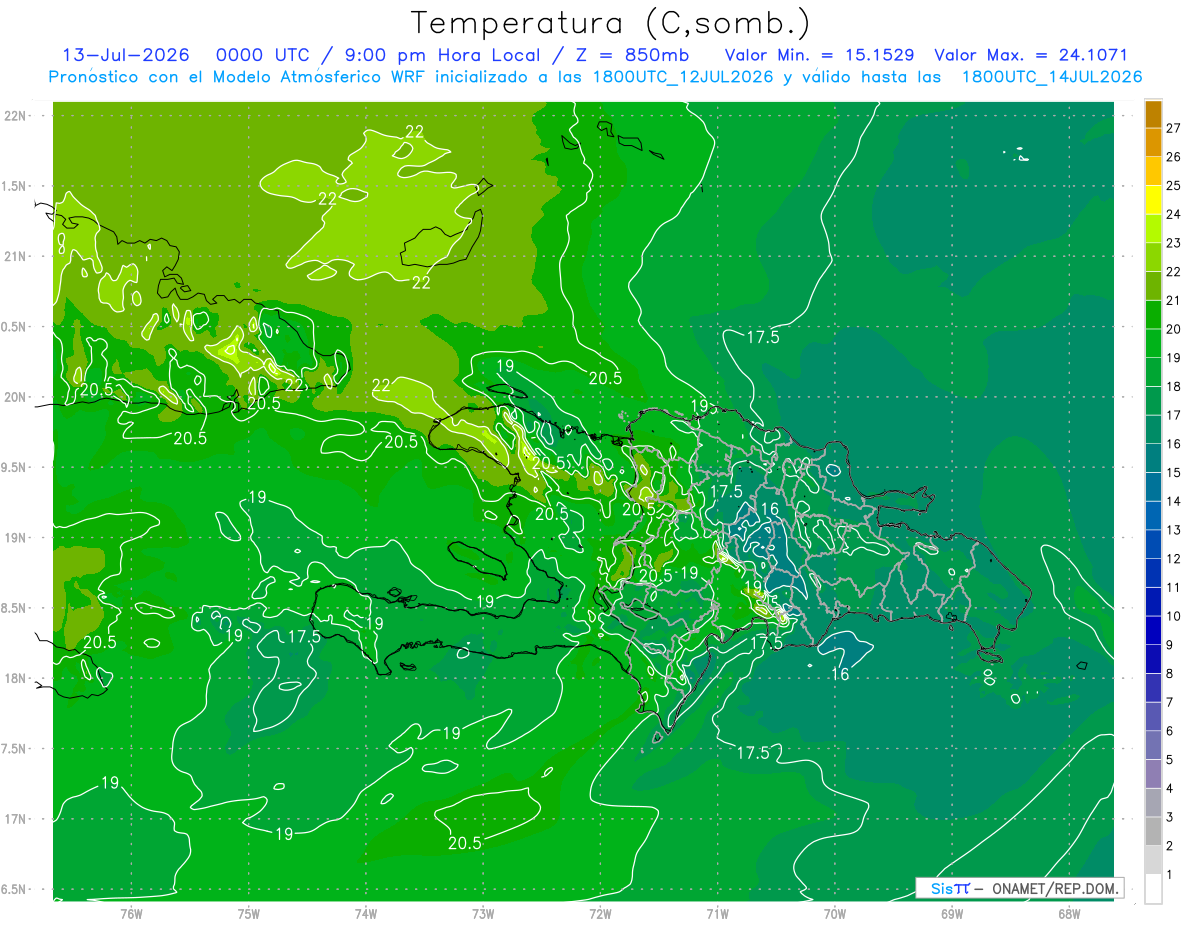Click the 68W longitude axis label
The width and height of the screenshot is (1200, 927).
click(x=1068, y=913)
